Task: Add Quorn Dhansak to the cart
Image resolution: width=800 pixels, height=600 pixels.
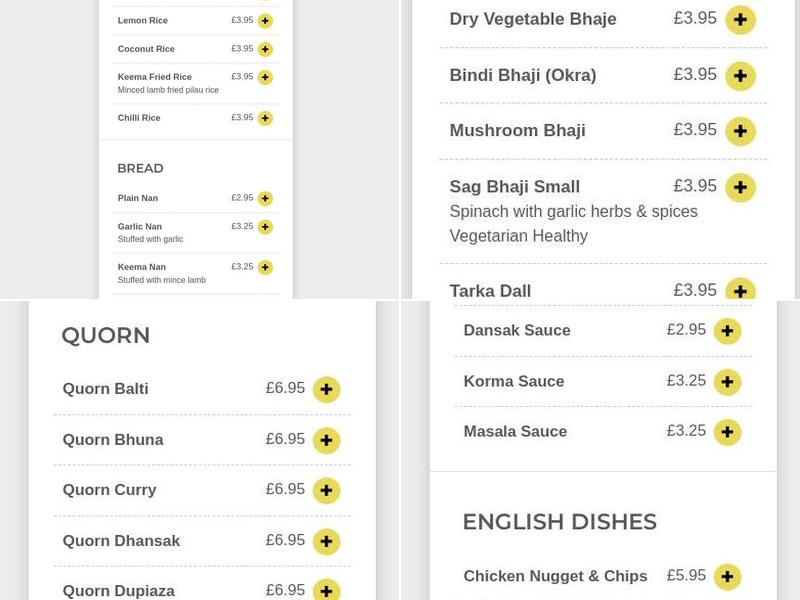Action: [x=326, y=540]
